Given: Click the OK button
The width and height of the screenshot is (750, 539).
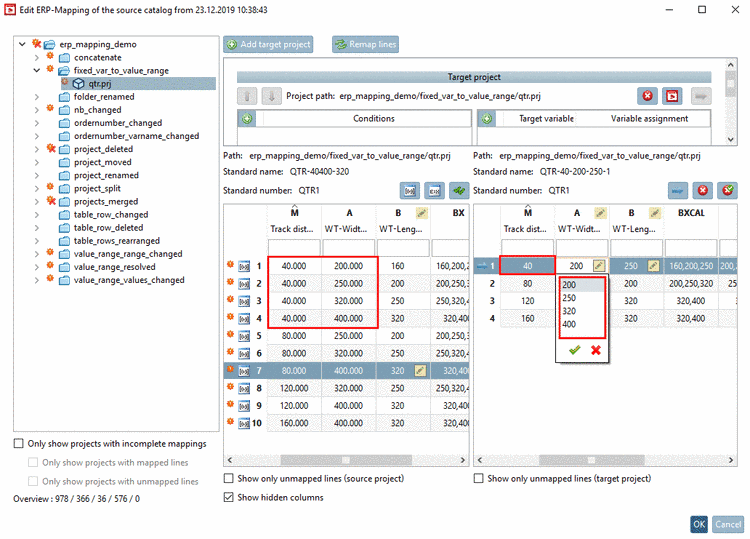Looking at the screenshot, I should 699,524.
